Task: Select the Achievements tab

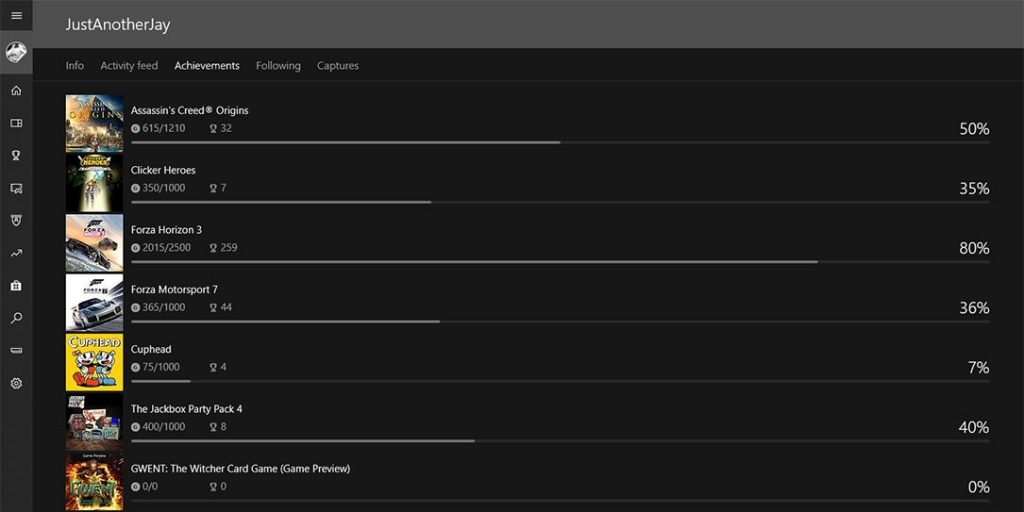Action: [x=207, y=65]
